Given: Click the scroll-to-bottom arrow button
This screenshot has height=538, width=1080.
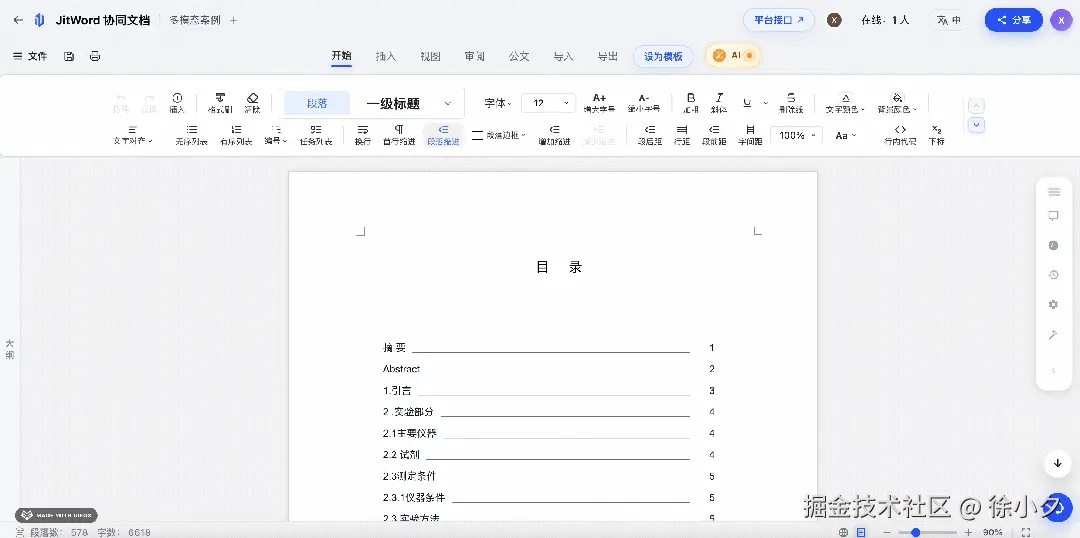Looking at the screenshot, I should pos(1057,464).
